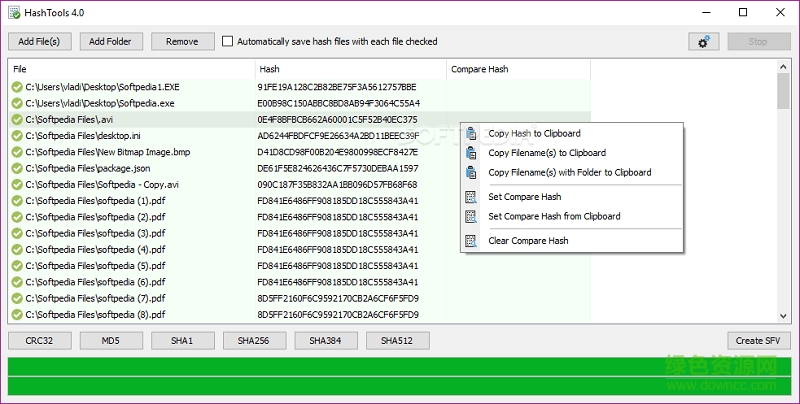Select file softpedia (6).pdf row
Viewport: 800px width, 404px height.
tap(299, 282)
